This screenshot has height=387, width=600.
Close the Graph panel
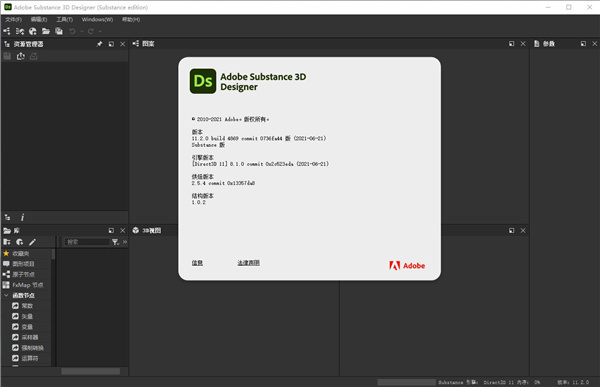coord(523,44)
